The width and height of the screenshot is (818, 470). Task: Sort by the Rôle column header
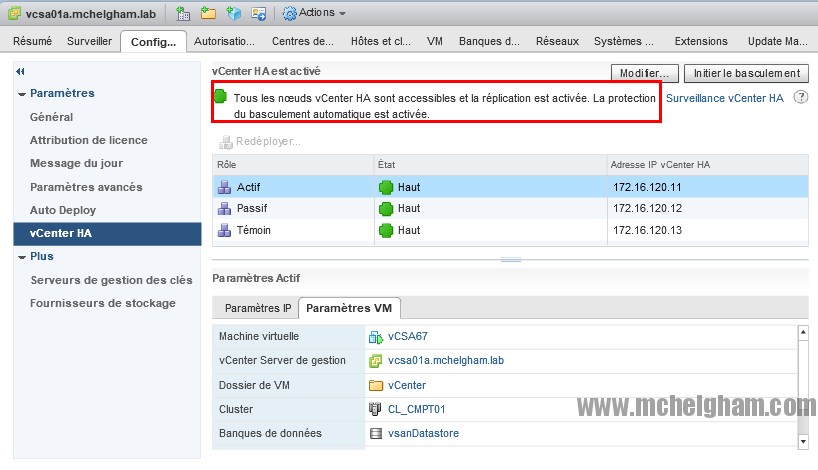(293, 165)
